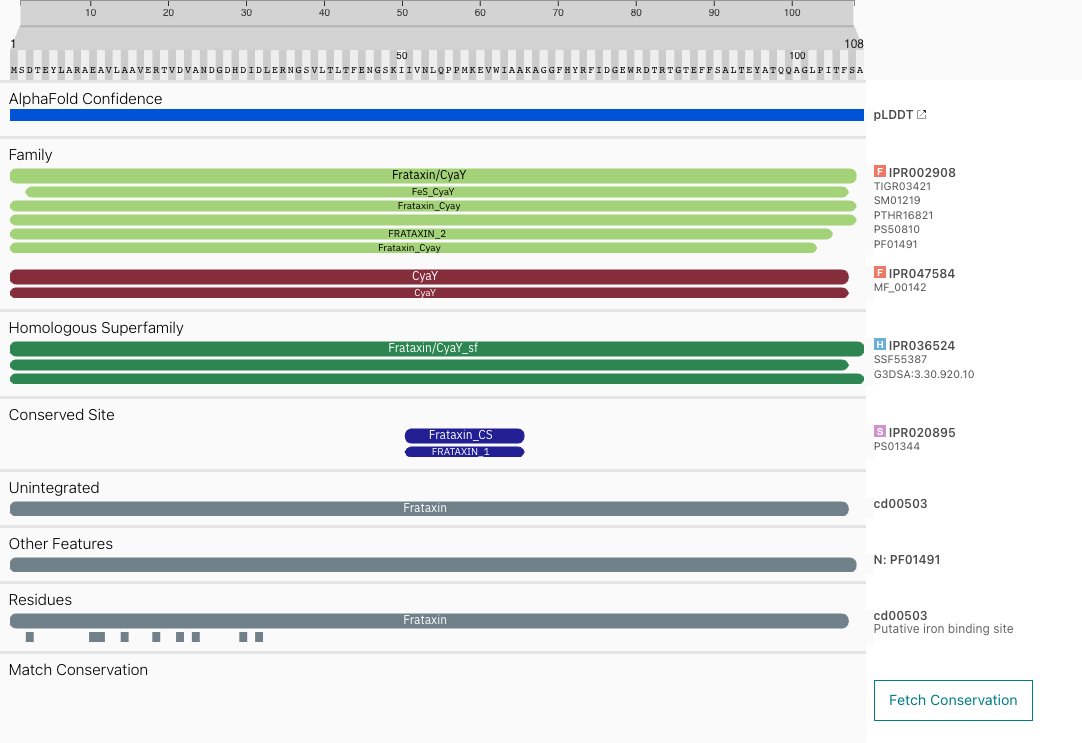Click the H badge beside IPR036524
The width and height of the screenshot is (1082, 743).
pos(880,344)
